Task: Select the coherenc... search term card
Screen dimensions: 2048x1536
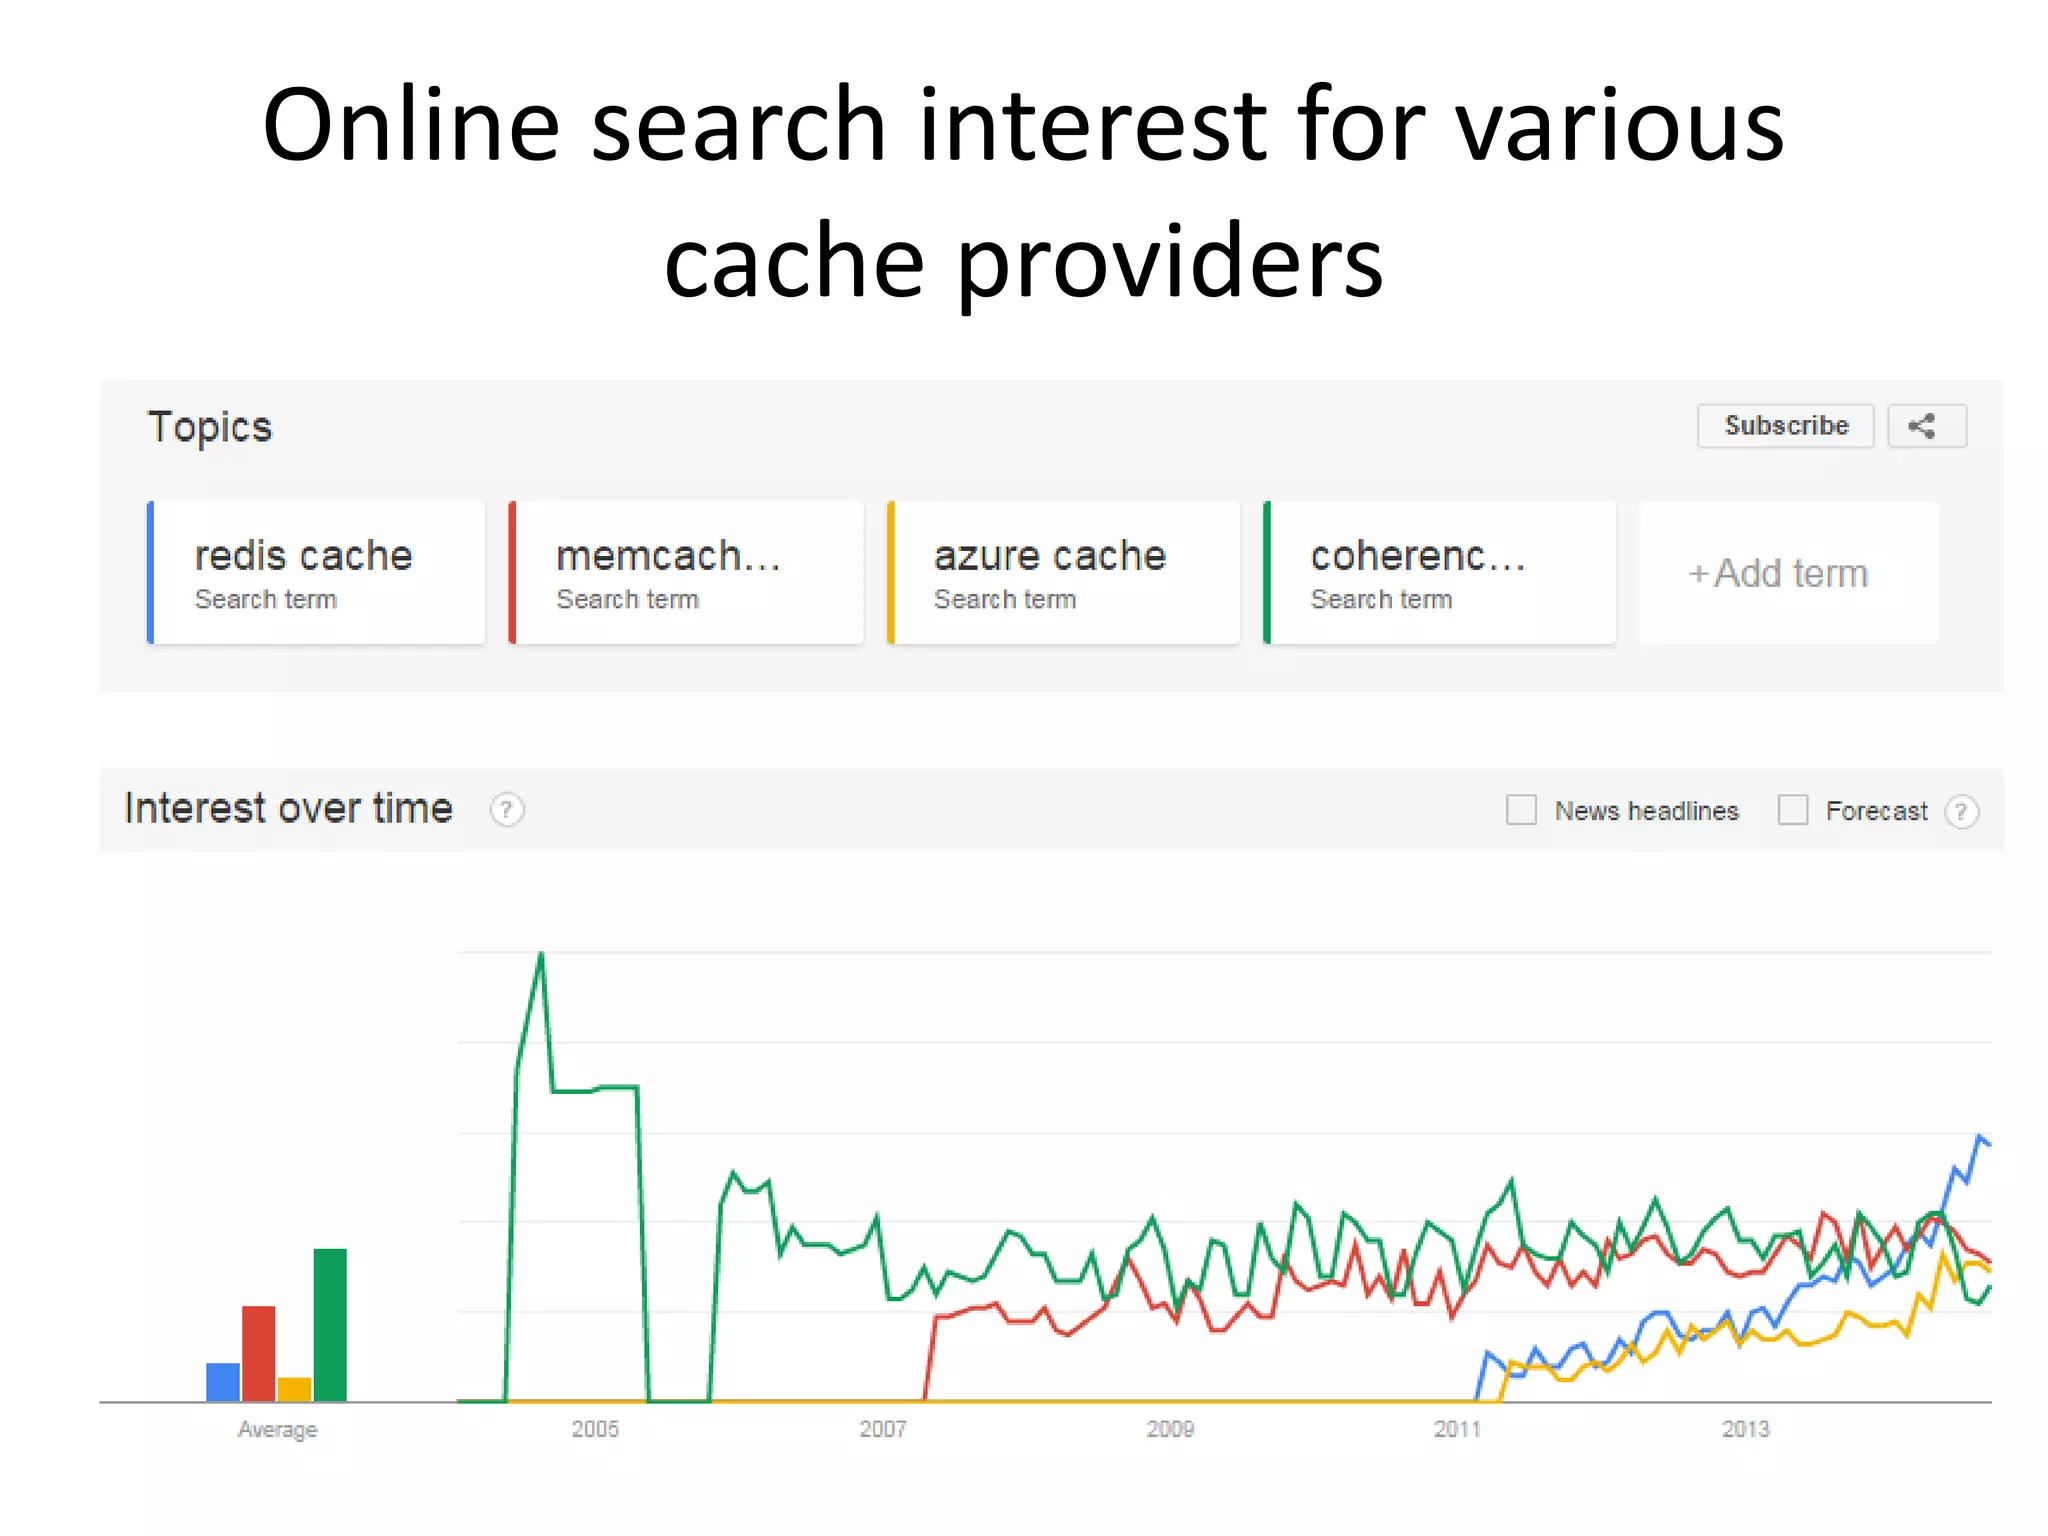Action: click(x=1440, y=573)
